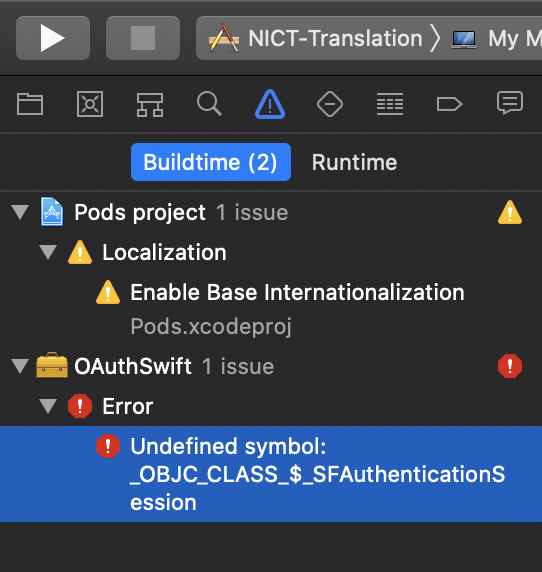Select the Issue navigator triangle icon

[x=270, y=104]
